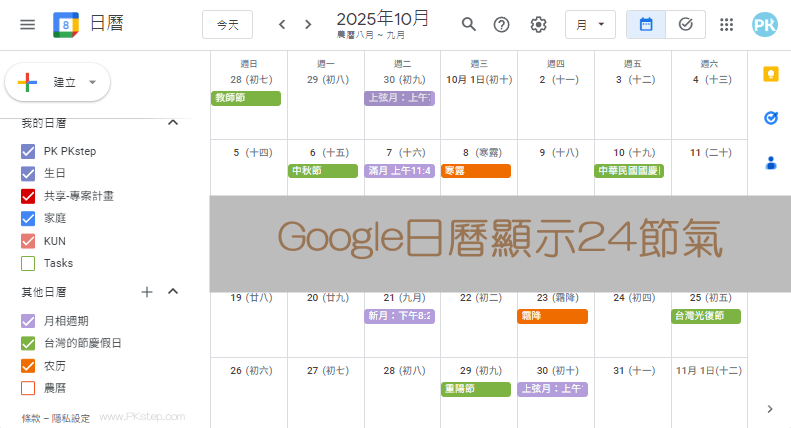Open 滿月 event on October 7
Screen dimensions: 791x428
click(x=400, y=171)
